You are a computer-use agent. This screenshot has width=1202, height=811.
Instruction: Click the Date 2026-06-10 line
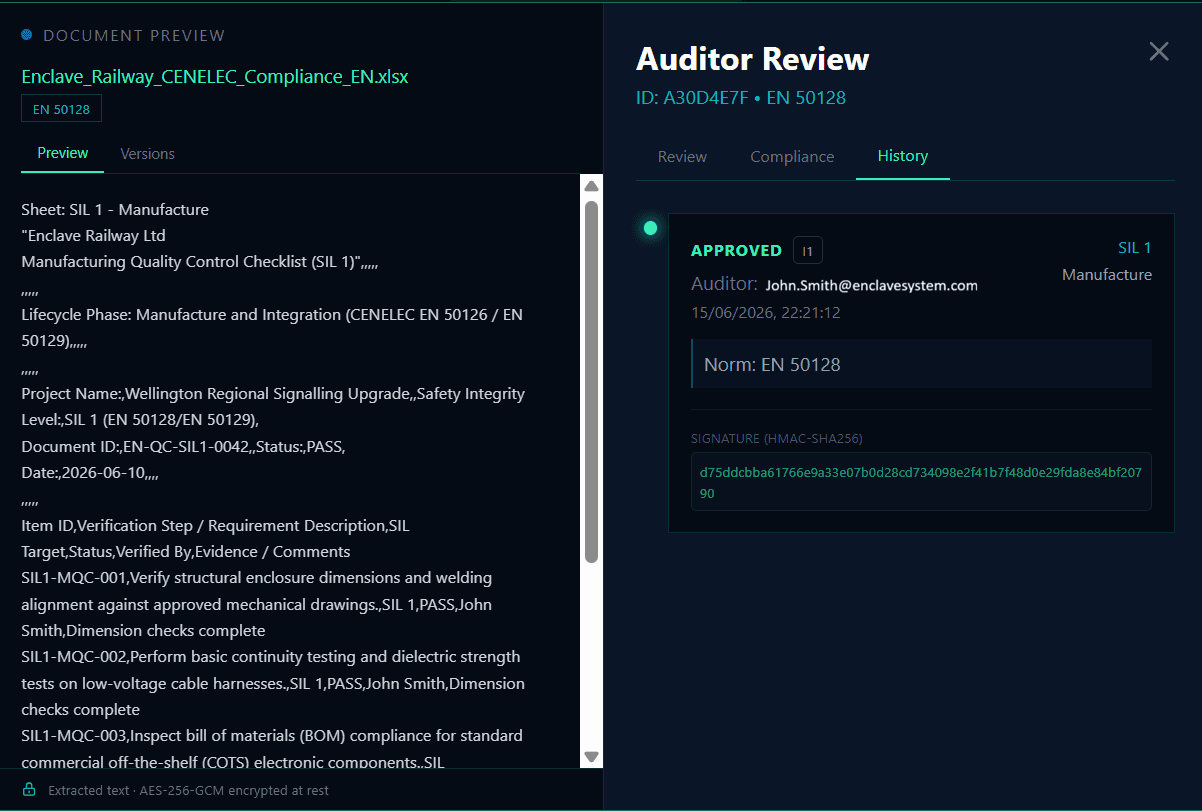(90, 473)
